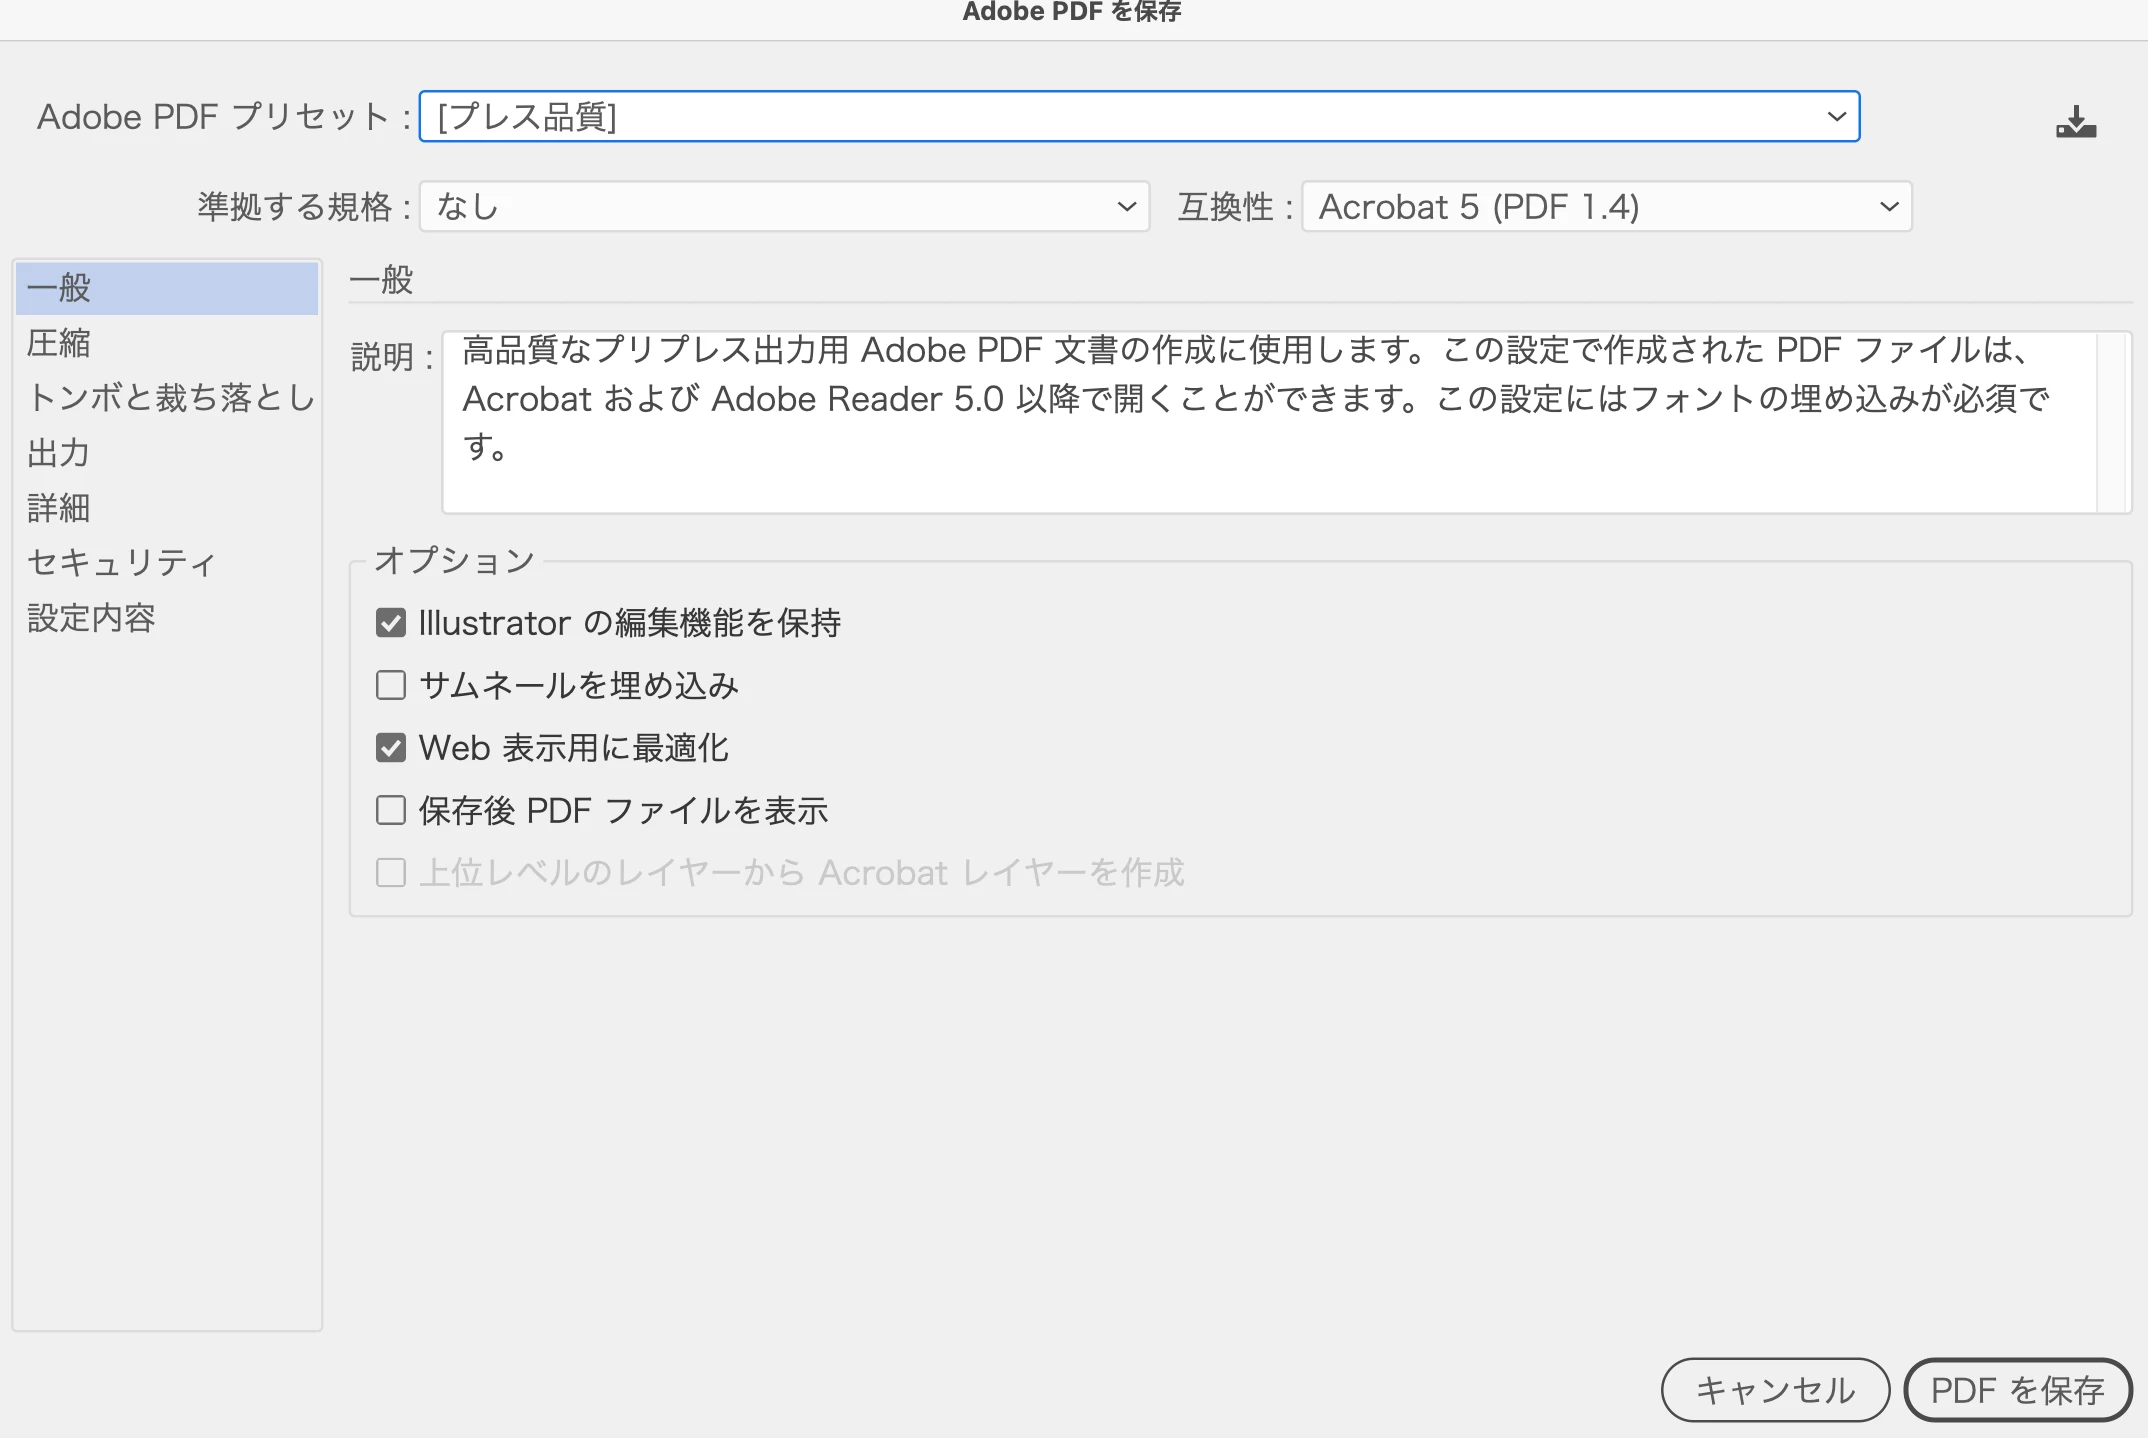
Task: Select the 一般 category in sidebar
Action: pos(167,288)
